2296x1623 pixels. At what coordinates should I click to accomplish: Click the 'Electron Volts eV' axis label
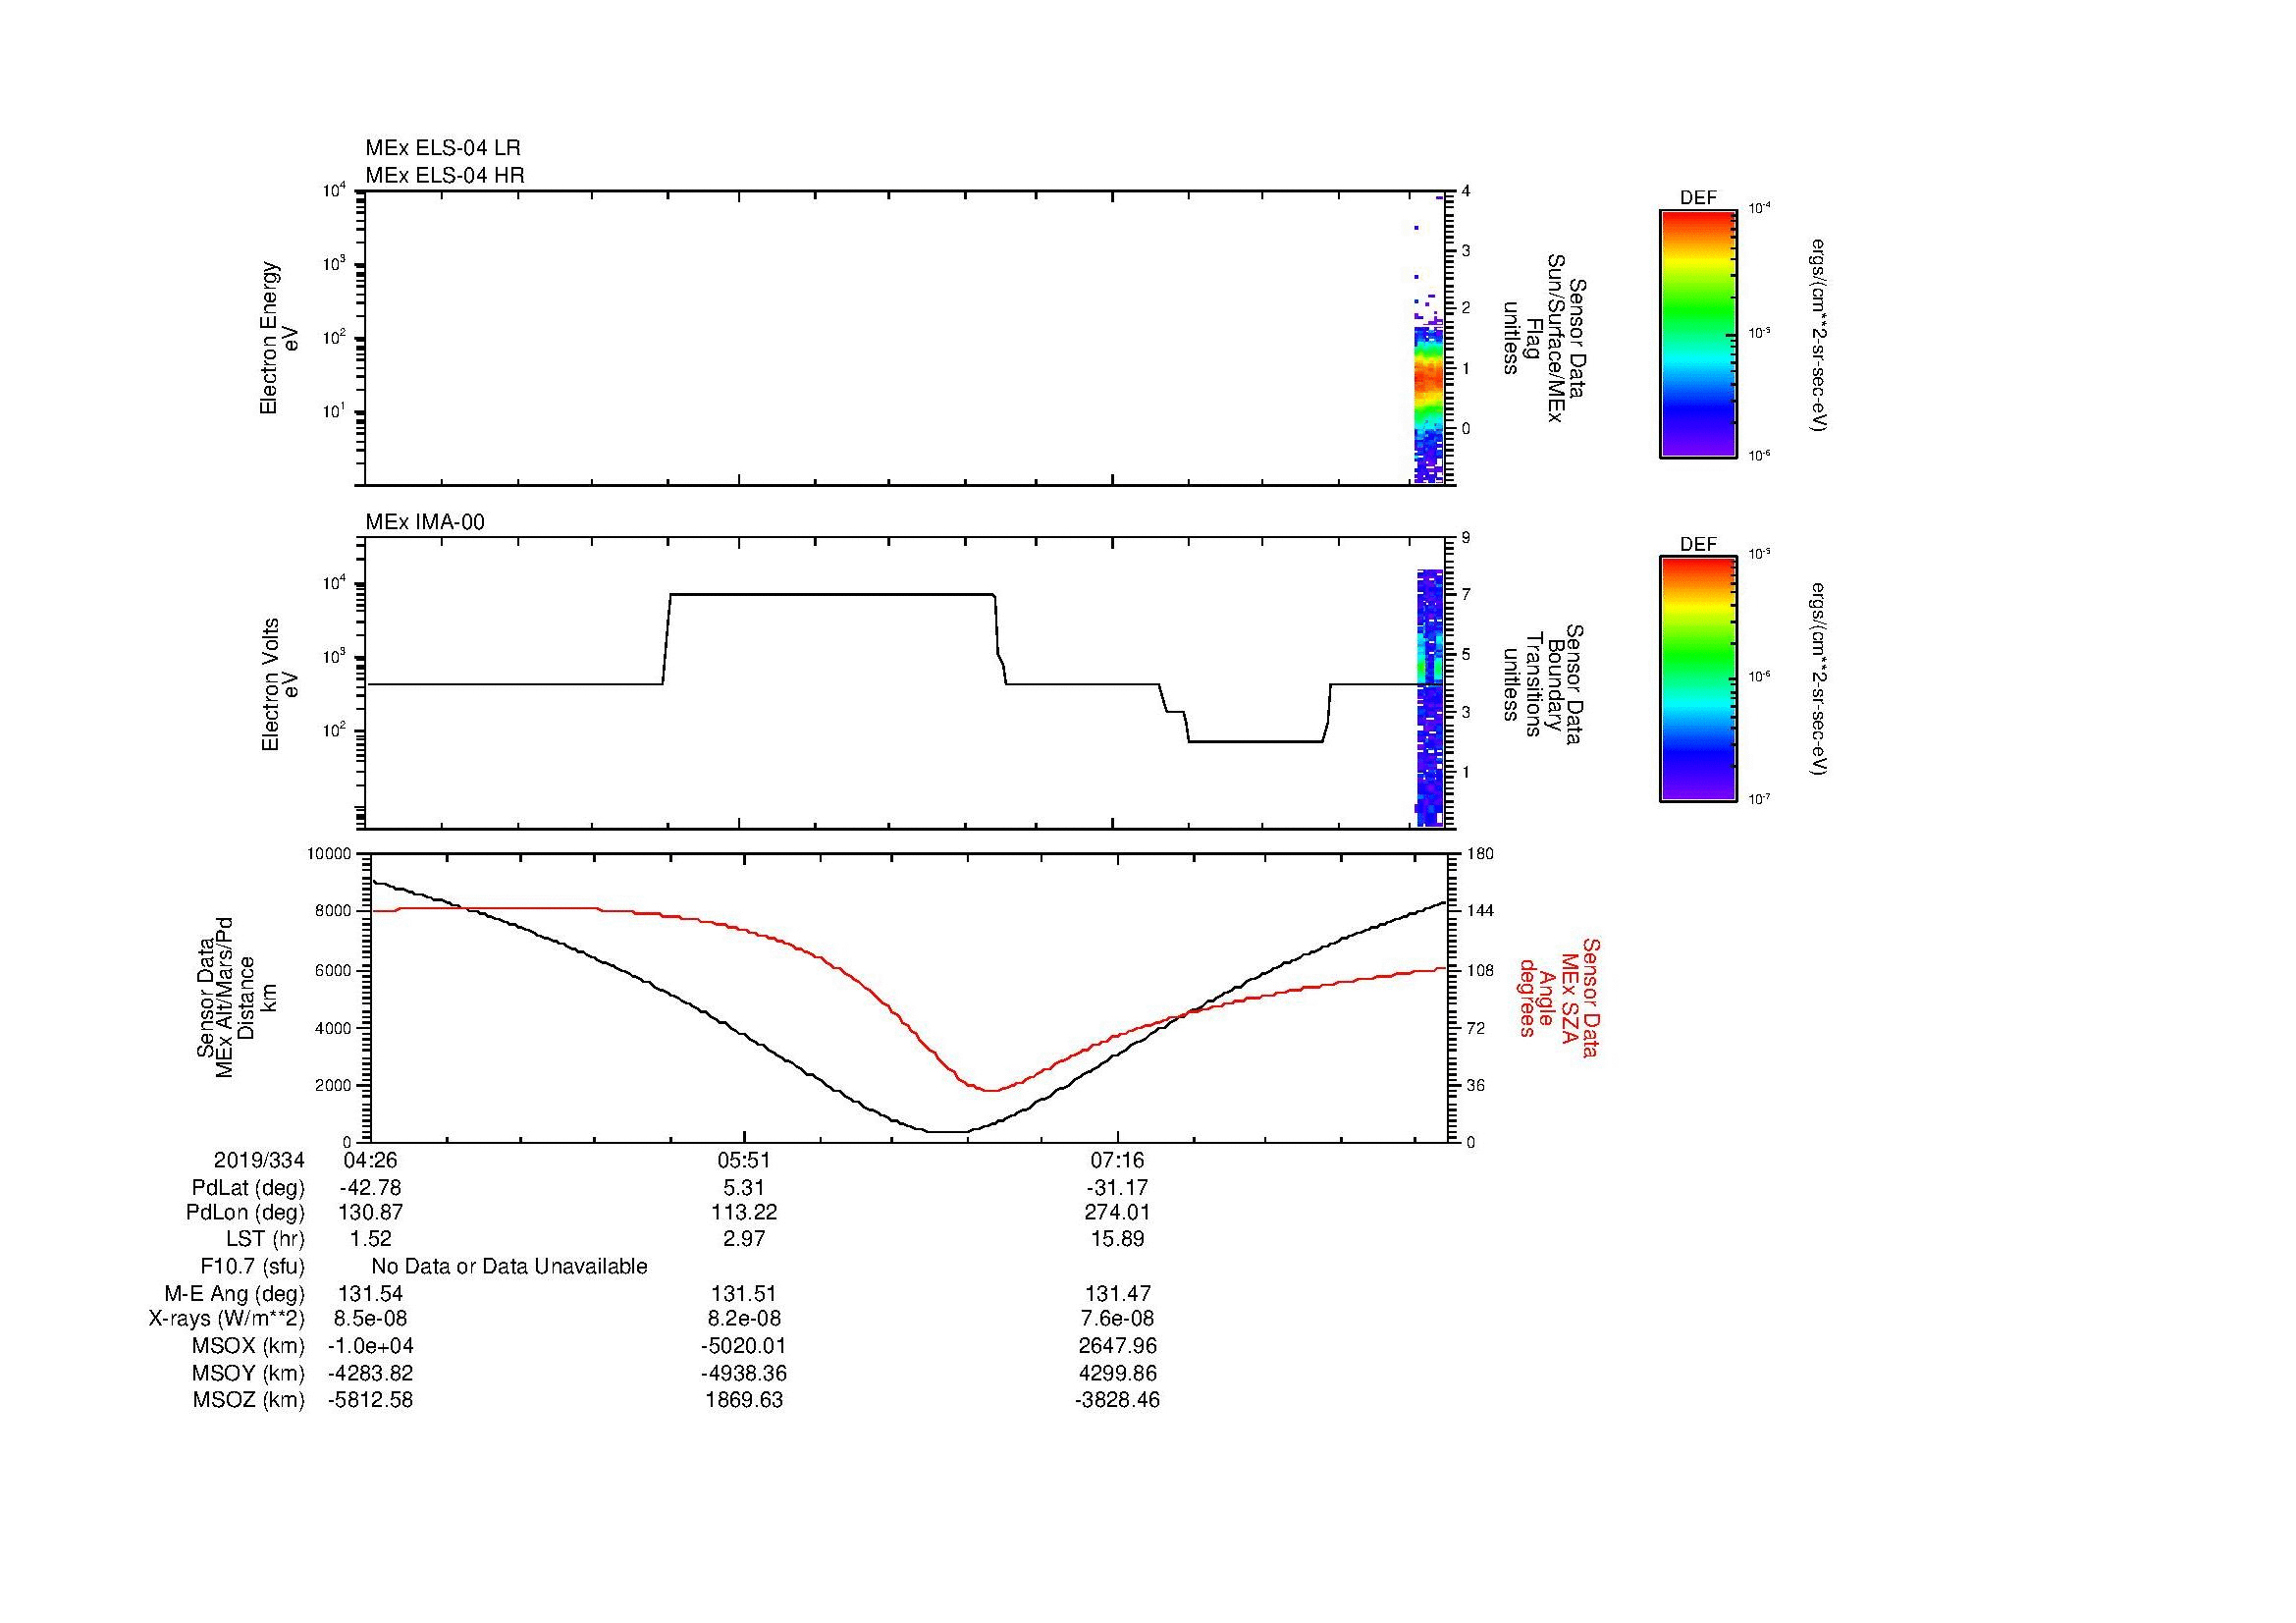click(x=280, y=684)
